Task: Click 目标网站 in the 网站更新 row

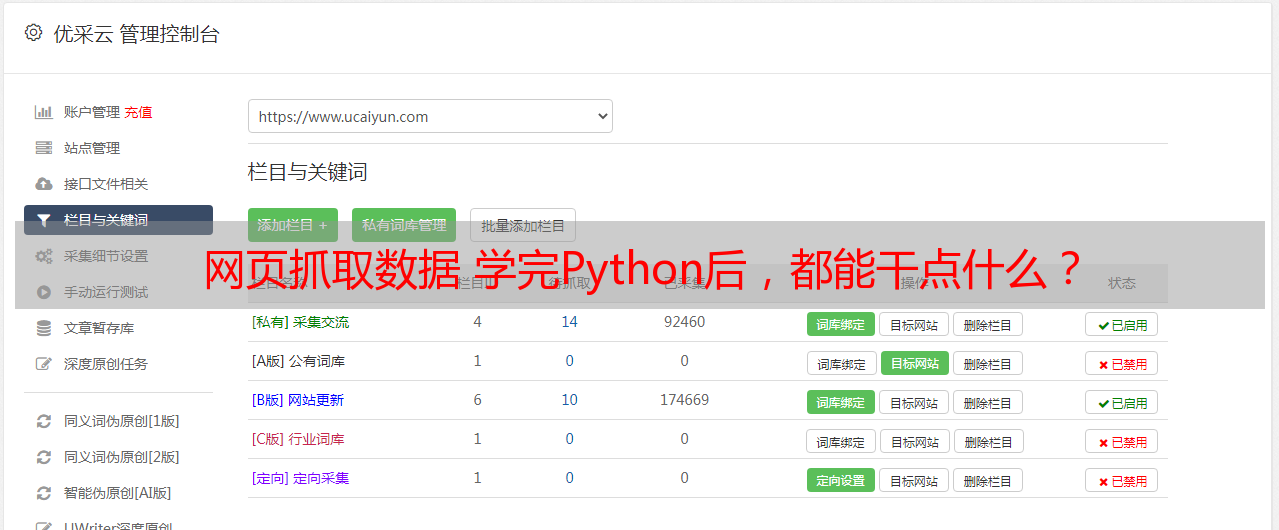Action: coord(914,402)
